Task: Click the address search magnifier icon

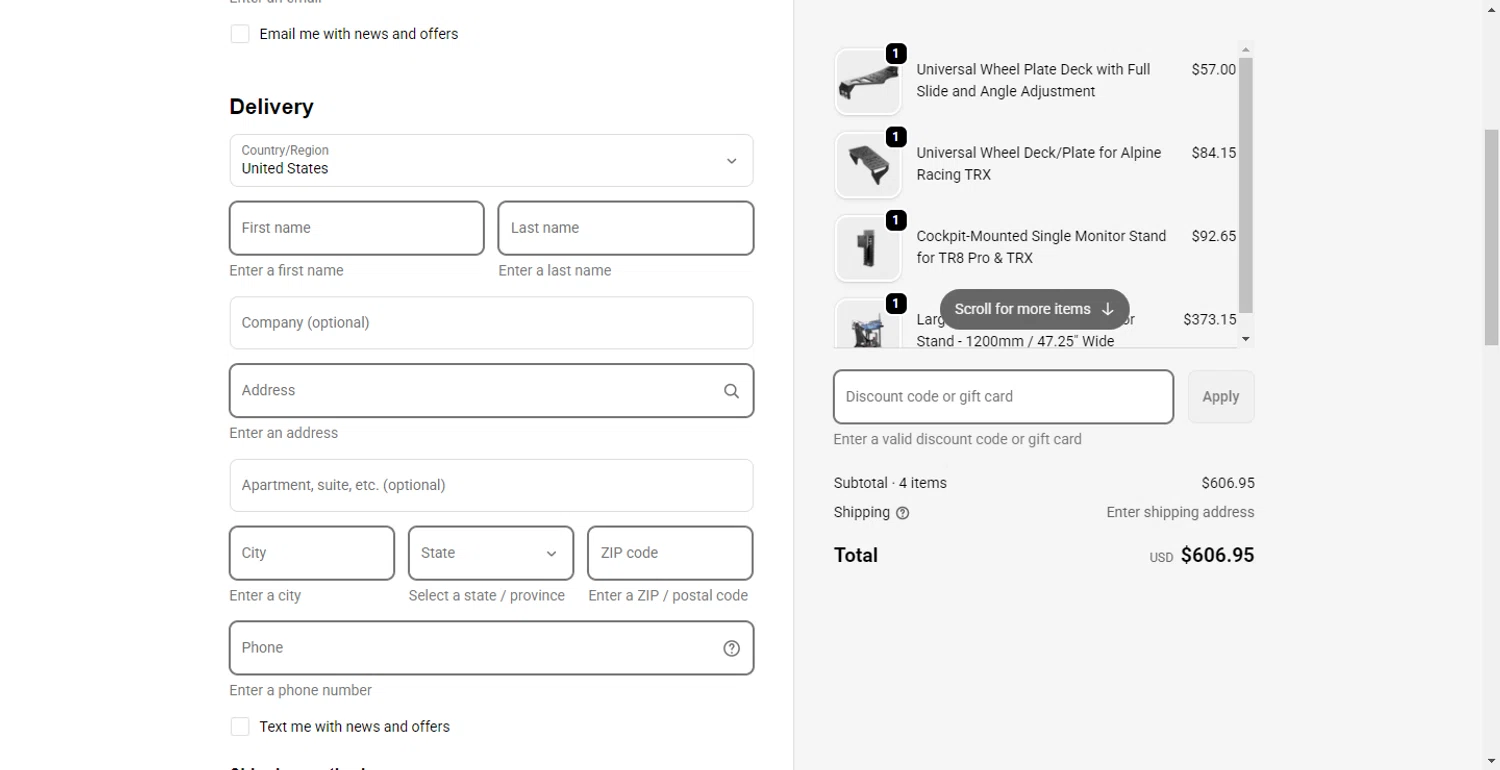Action: coord(731,391)
